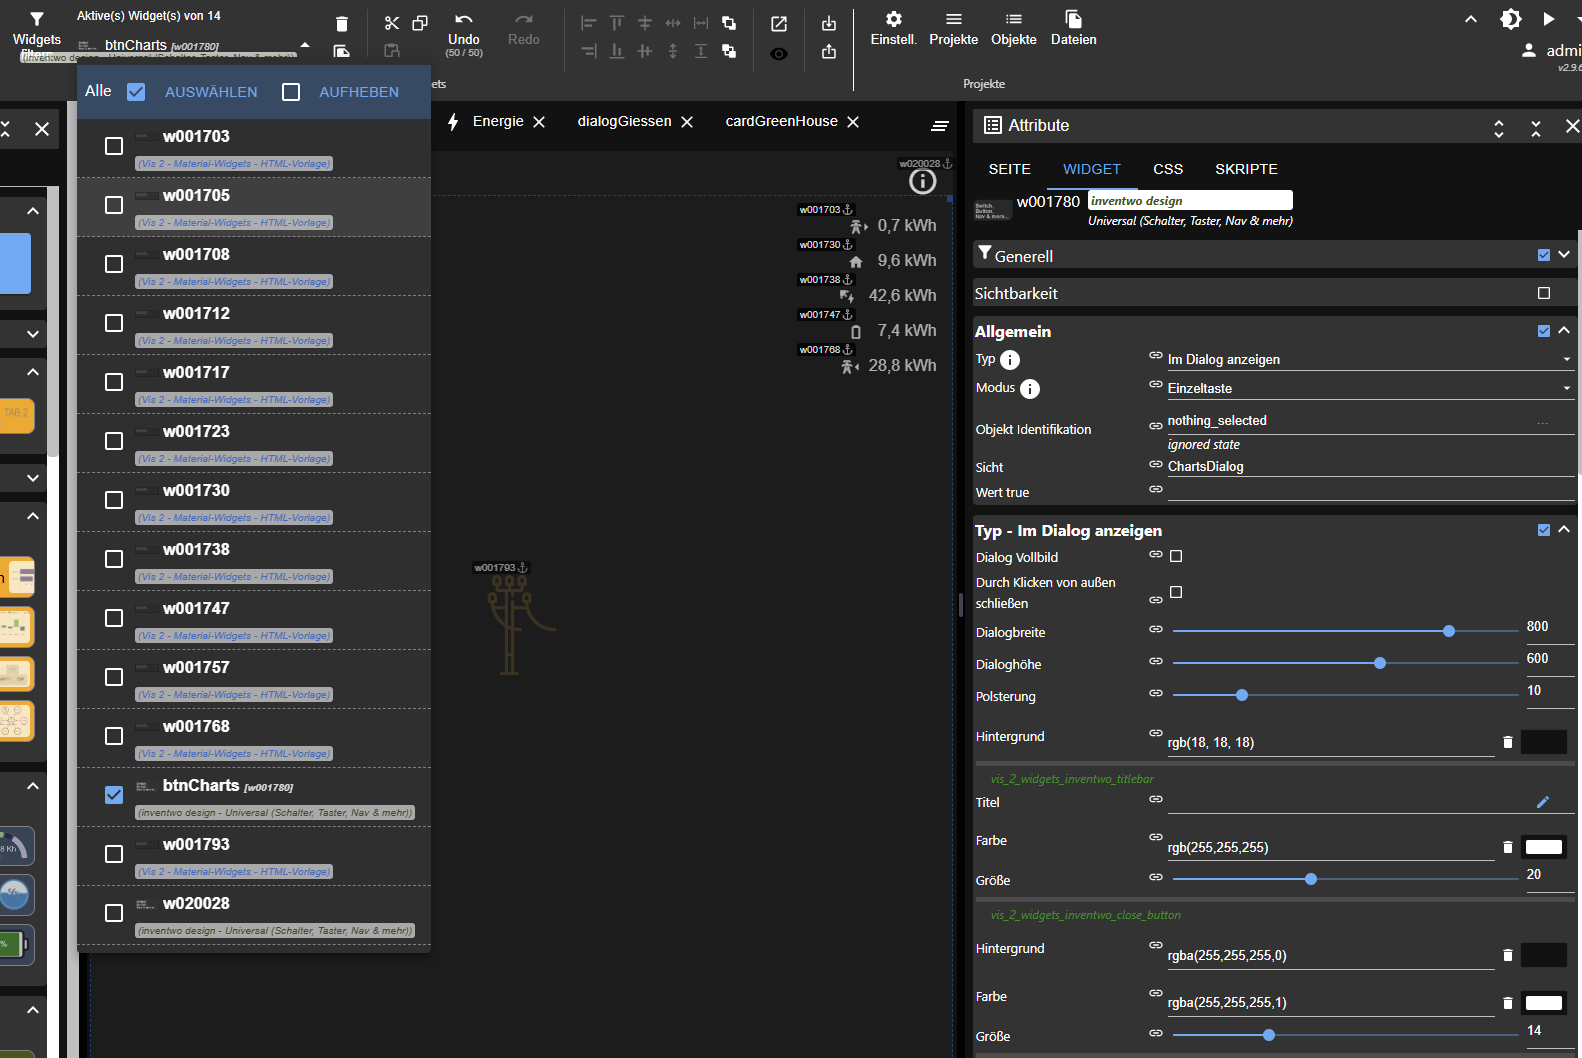
Task: Click the delete widget trash icon
Action: click(x=342, y=24)
